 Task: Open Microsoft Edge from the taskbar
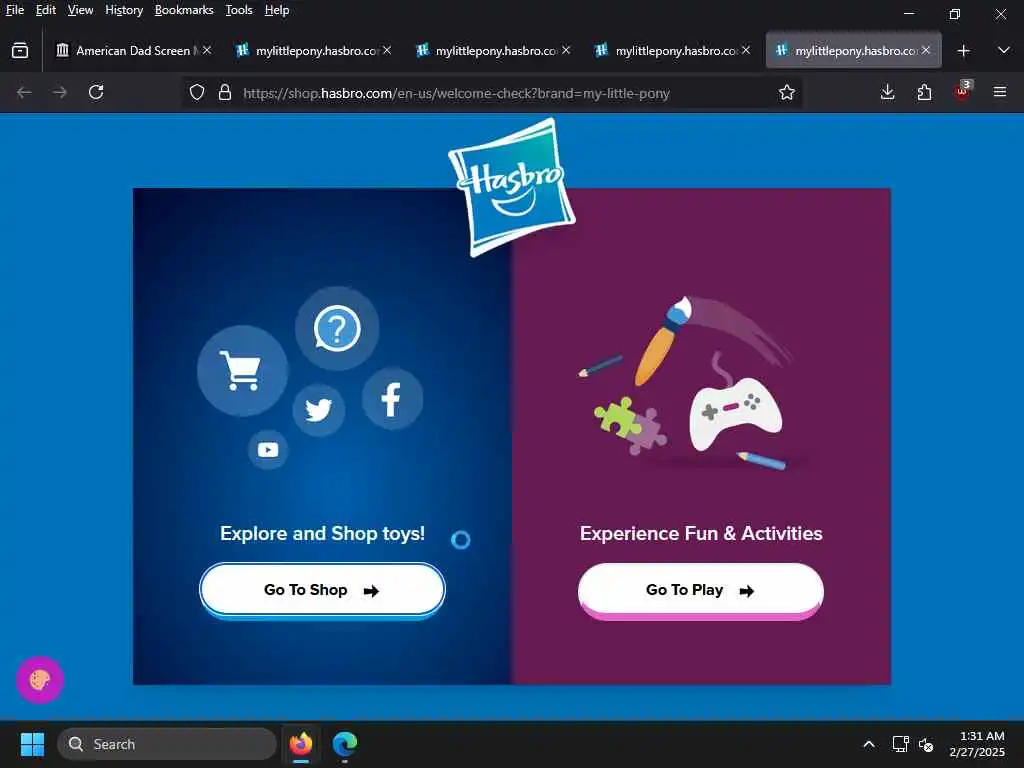coord(345,744)
